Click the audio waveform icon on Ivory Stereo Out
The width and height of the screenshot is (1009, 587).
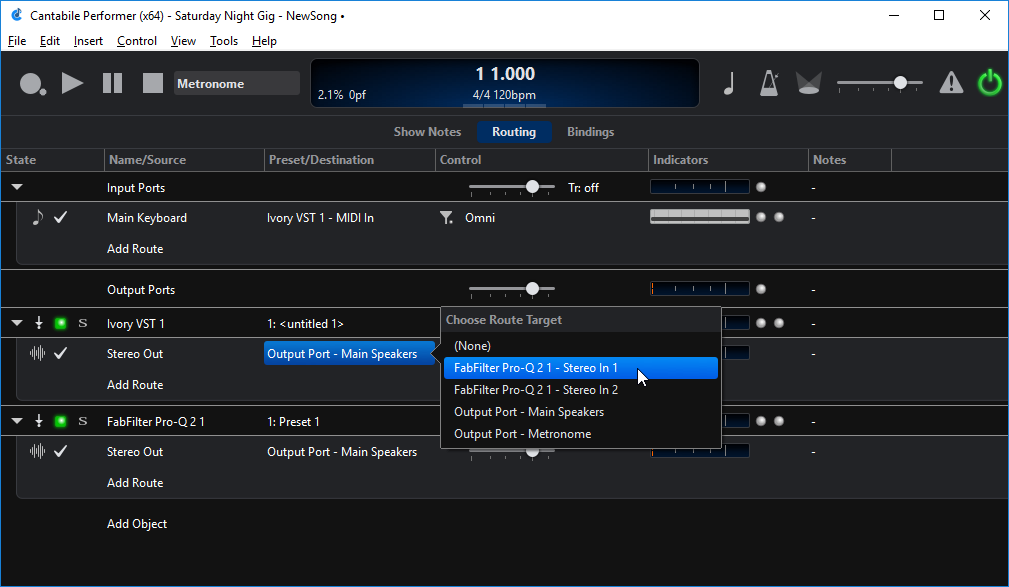pyautogui.click(x=37, y=353)
